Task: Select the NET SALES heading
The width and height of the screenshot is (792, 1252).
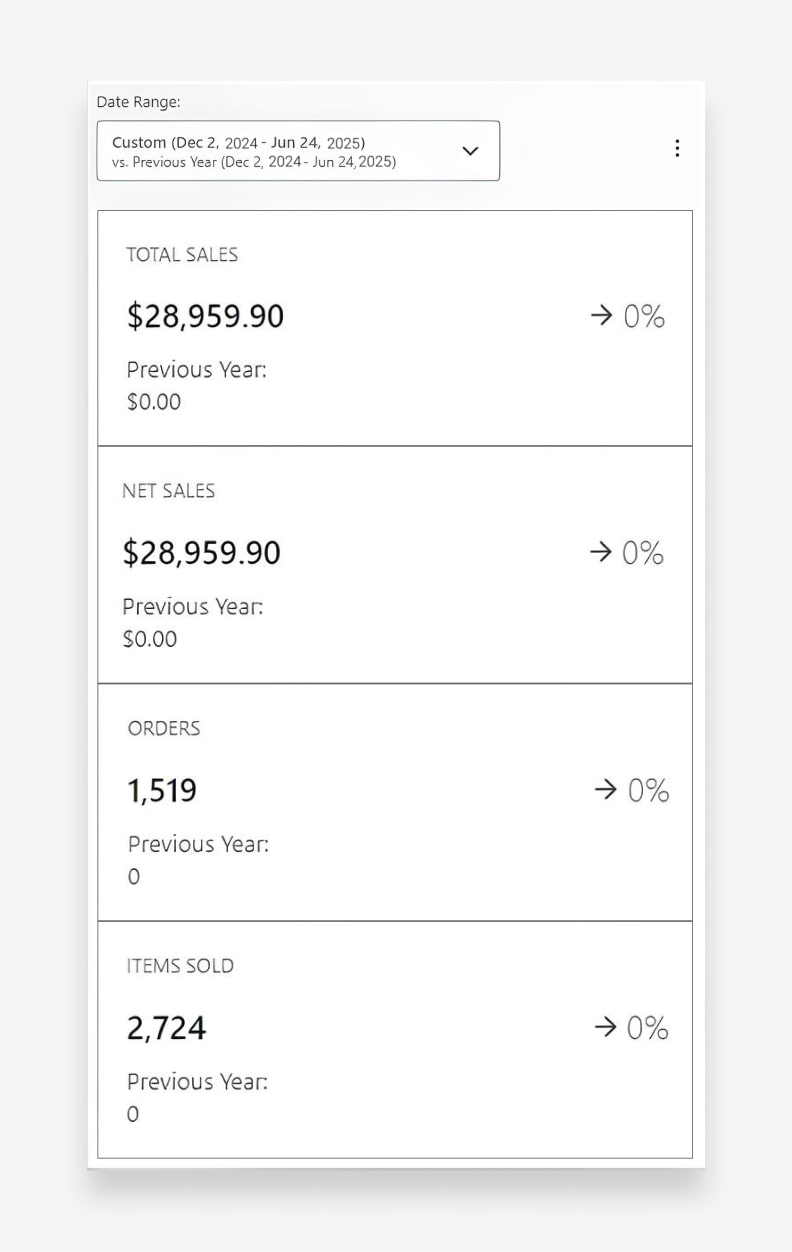Action: tap(168, 491)
